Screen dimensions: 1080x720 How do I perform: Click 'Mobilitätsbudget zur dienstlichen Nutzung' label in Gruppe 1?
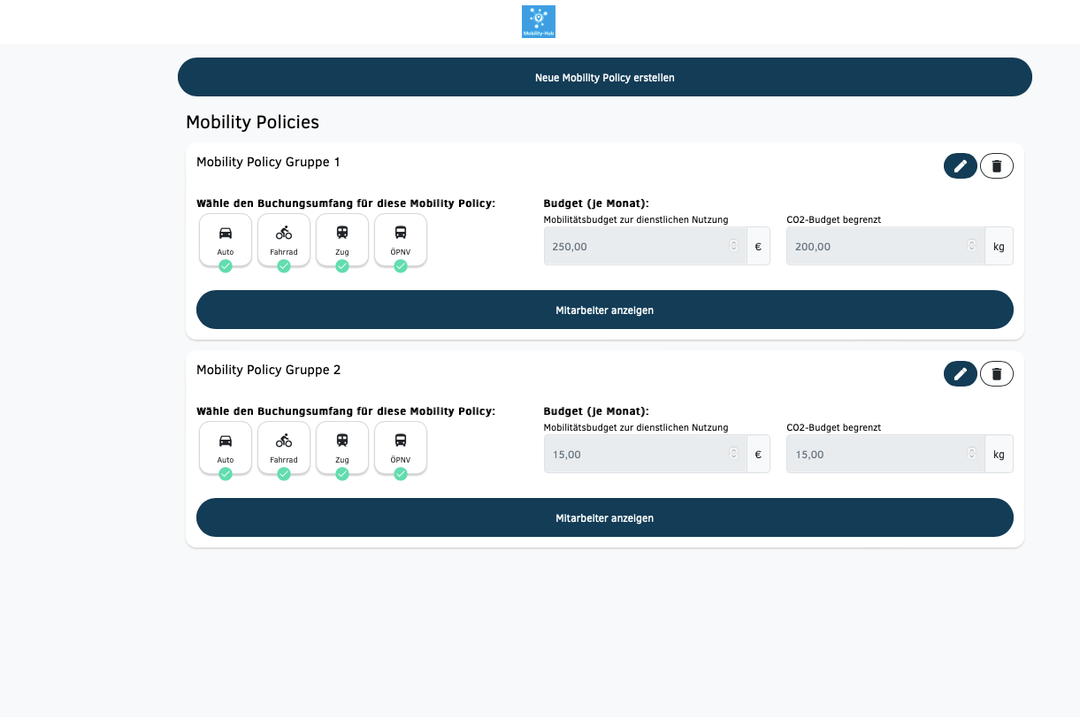(x=636, y=220)
